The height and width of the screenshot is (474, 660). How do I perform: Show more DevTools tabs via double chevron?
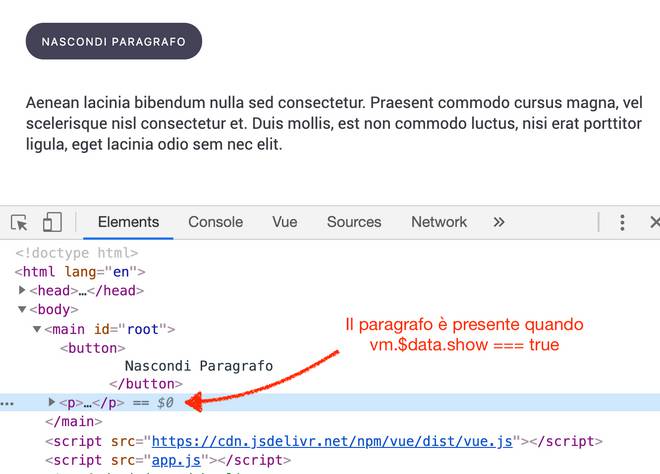click(x=499, y=222)
